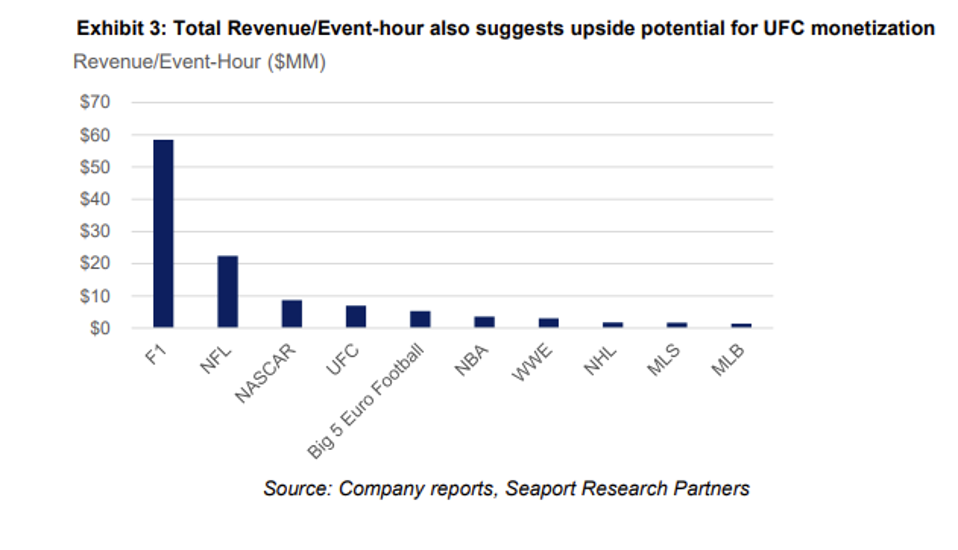Viewport: 958px width, 550px height.
Task: Click the F1 bar in the chart
Action: (163, 233)
